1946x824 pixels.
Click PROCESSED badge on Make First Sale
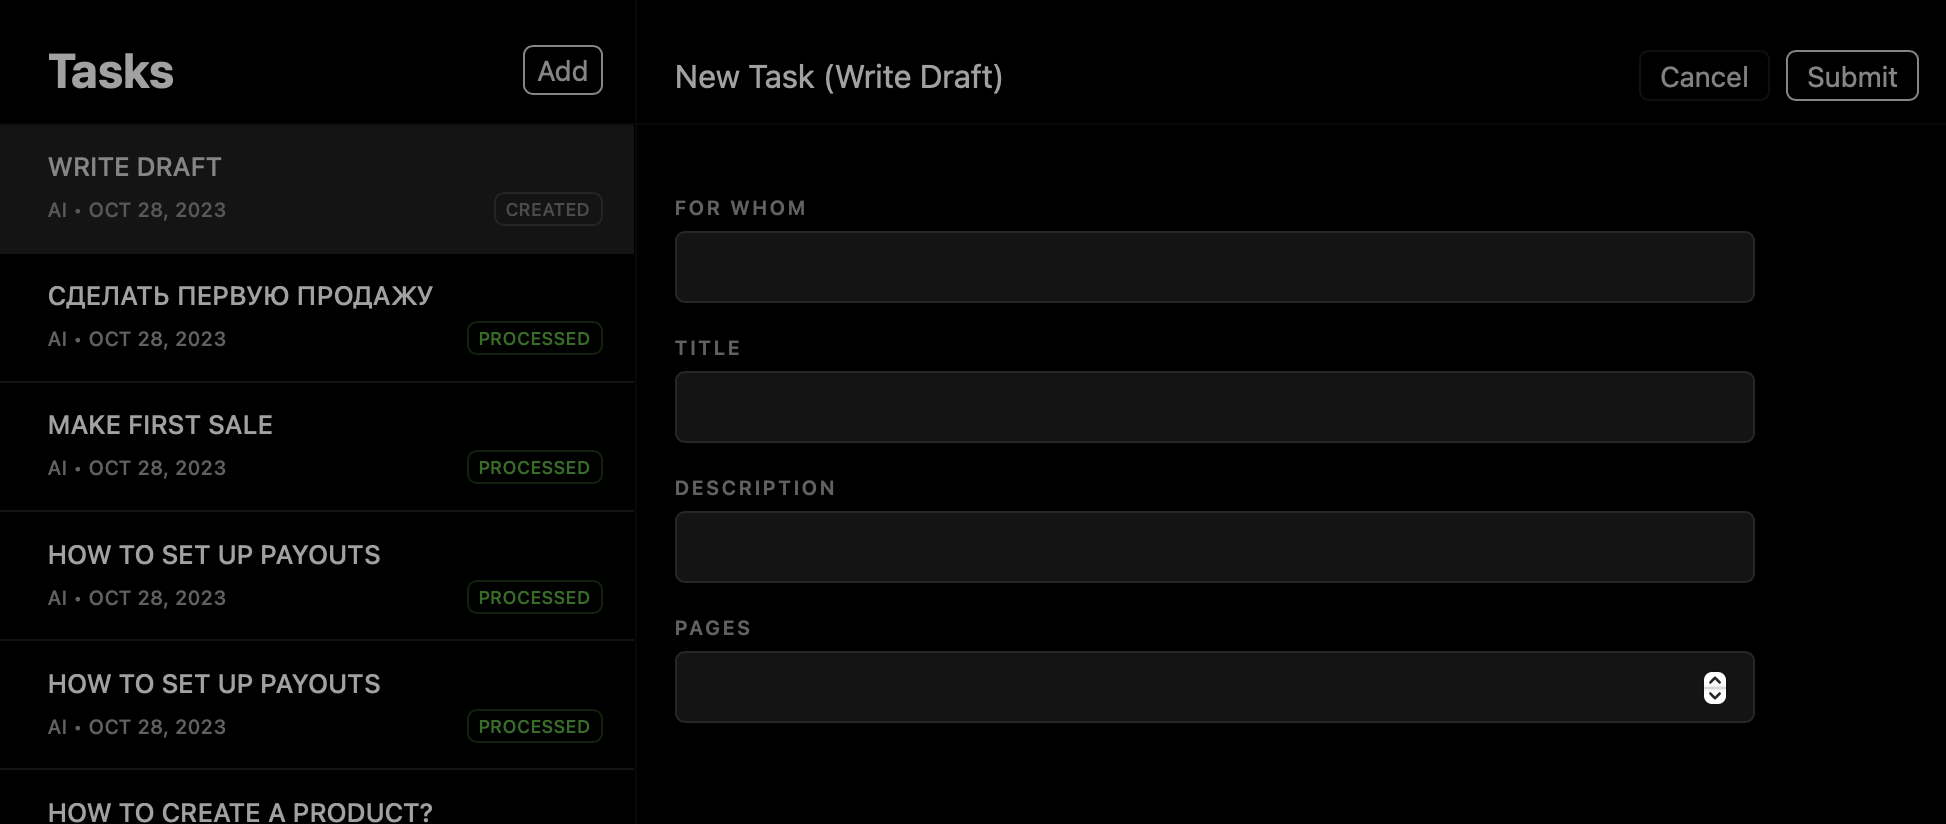(534, 468)
